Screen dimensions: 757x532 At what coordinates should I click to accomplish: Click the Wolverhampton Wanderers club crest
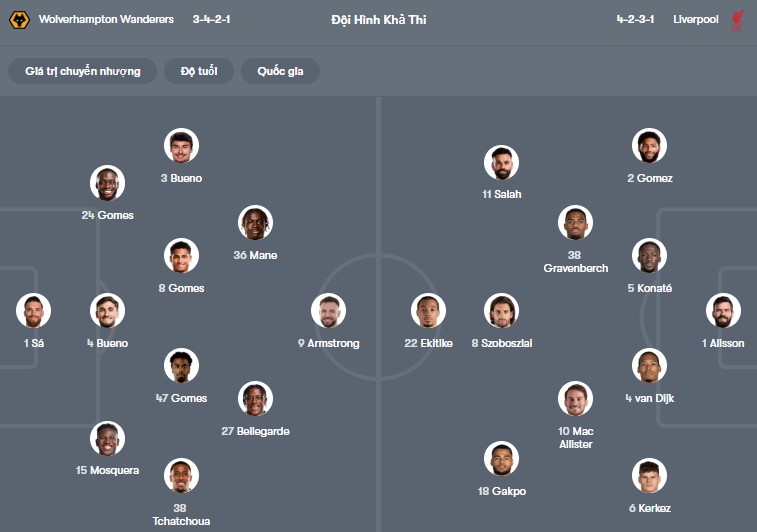pos(18,19)
